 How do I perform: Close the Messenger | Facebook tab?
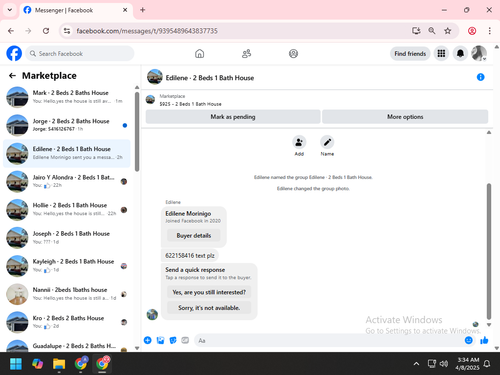click(125, 10)
